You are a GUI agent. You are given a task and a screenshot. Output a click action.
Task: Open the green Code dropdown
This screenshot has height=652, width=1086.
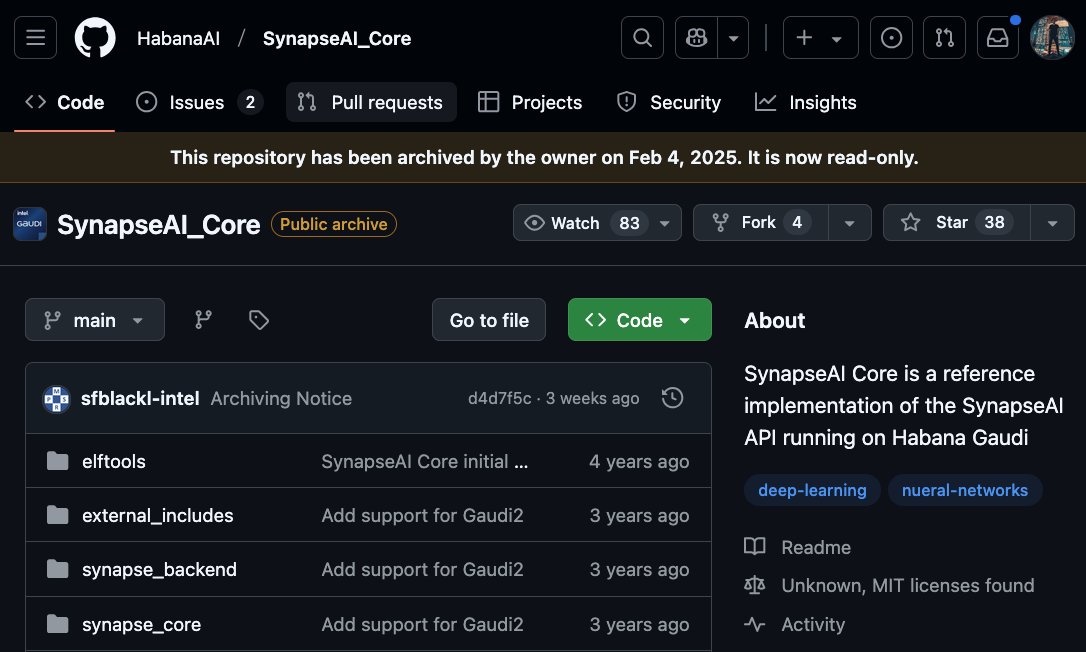point(639,319)
